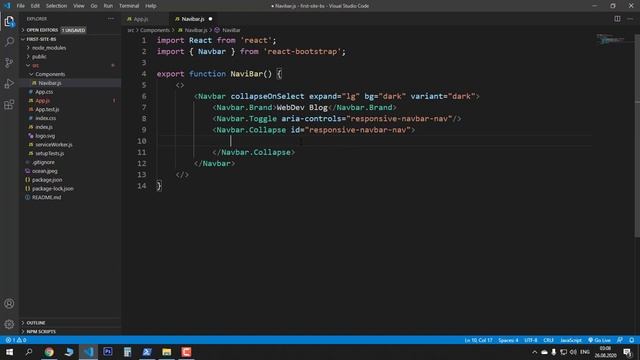The height and width of the screenshot is (360, 640).
Task: Open Google Chrome from the taskbar
Action: click(x=49, y=352)
